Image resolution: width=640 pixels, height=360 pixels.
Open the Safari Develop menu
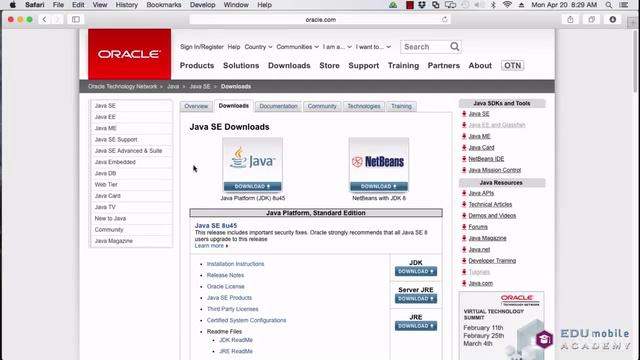(202, 5)
